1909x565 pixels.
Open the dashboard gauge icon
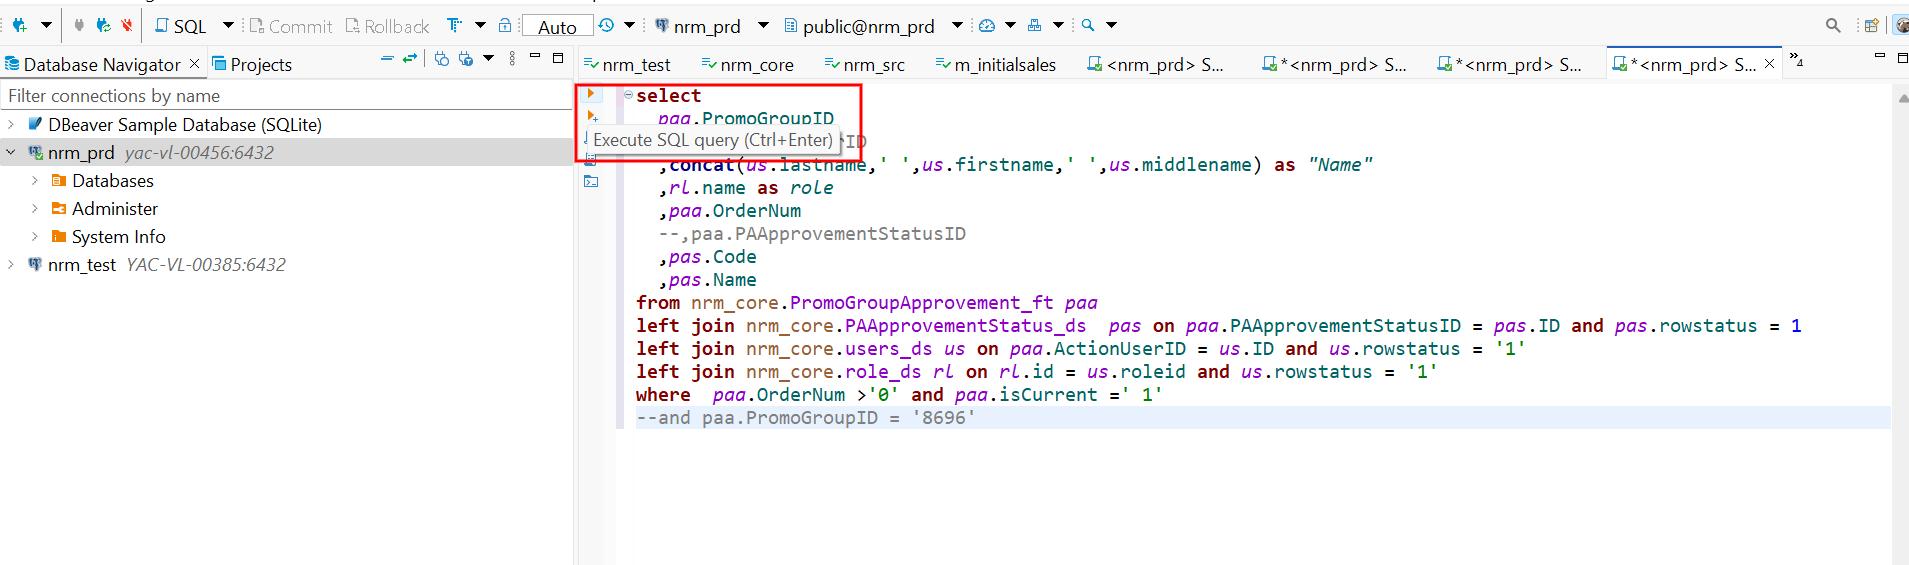tap(987, 25)
